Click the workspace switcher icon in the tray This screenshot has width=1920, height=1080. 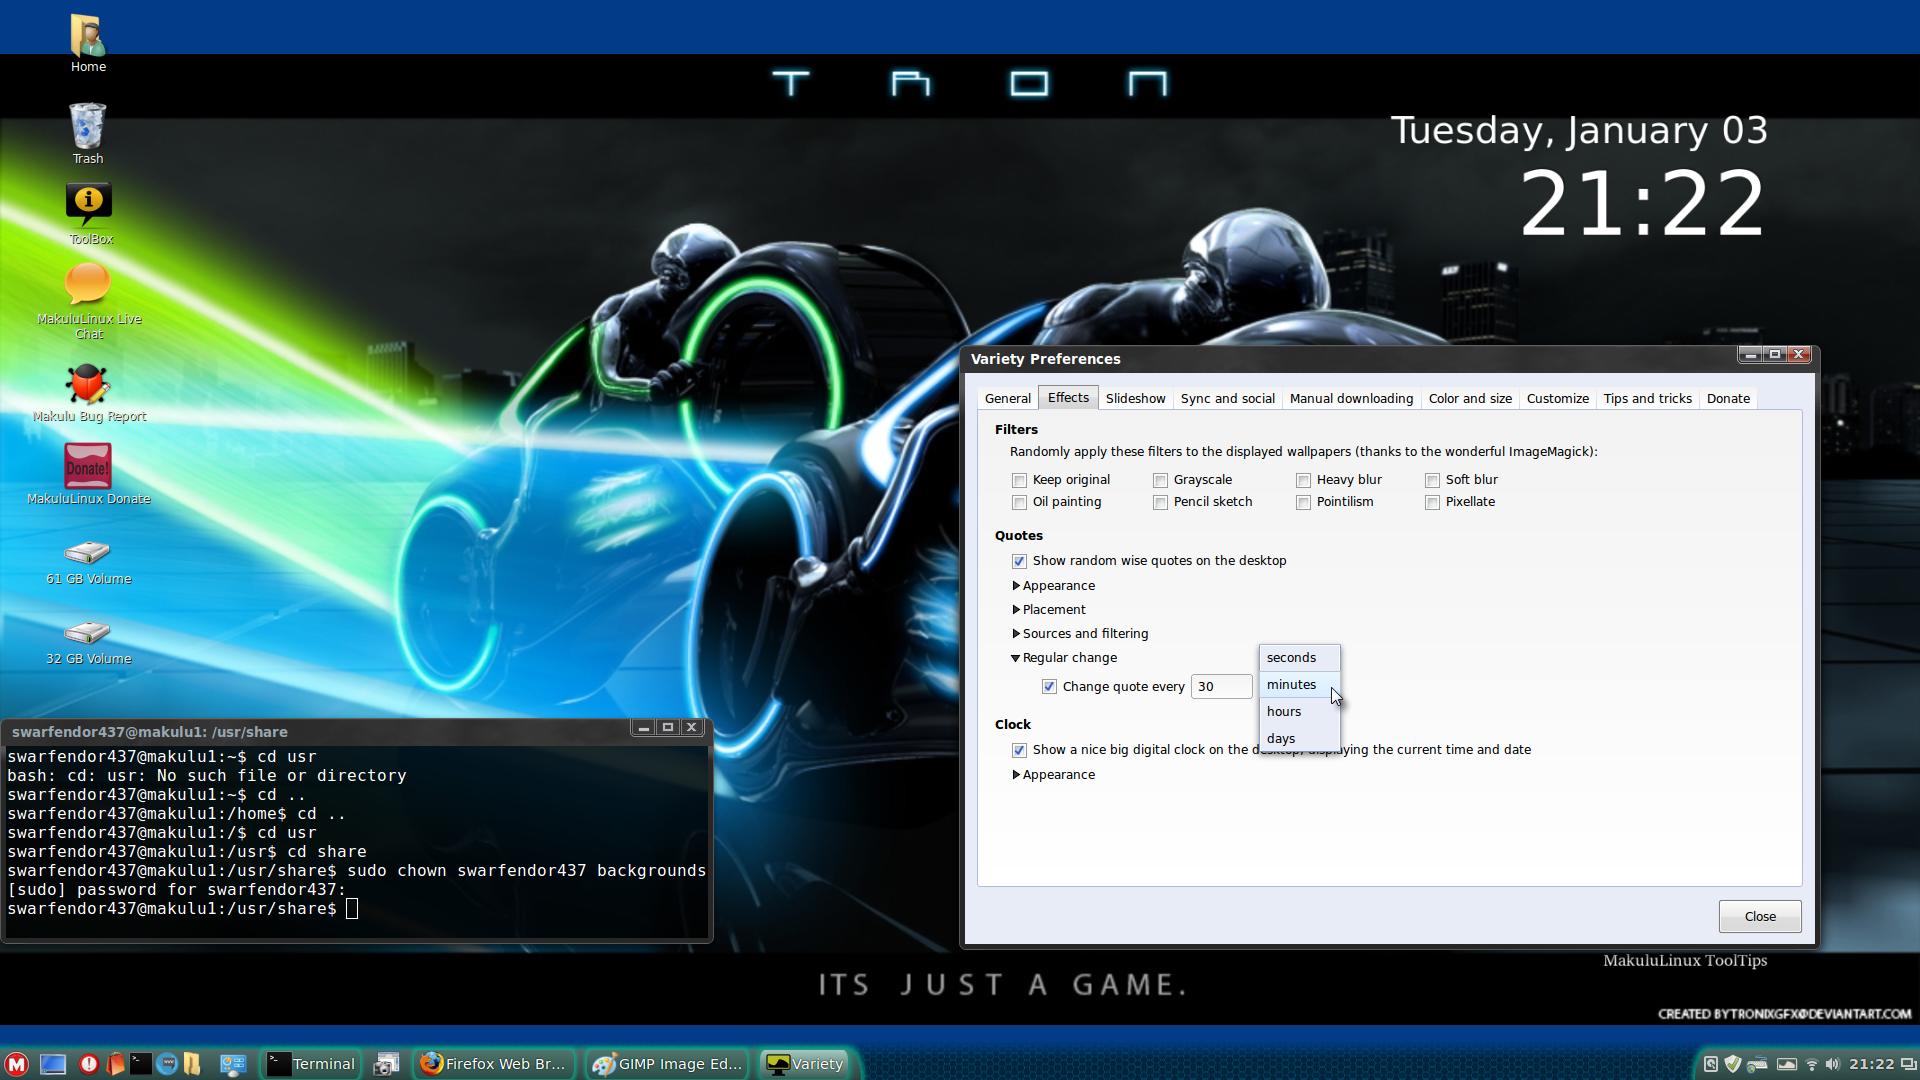coord(1907,1064)
